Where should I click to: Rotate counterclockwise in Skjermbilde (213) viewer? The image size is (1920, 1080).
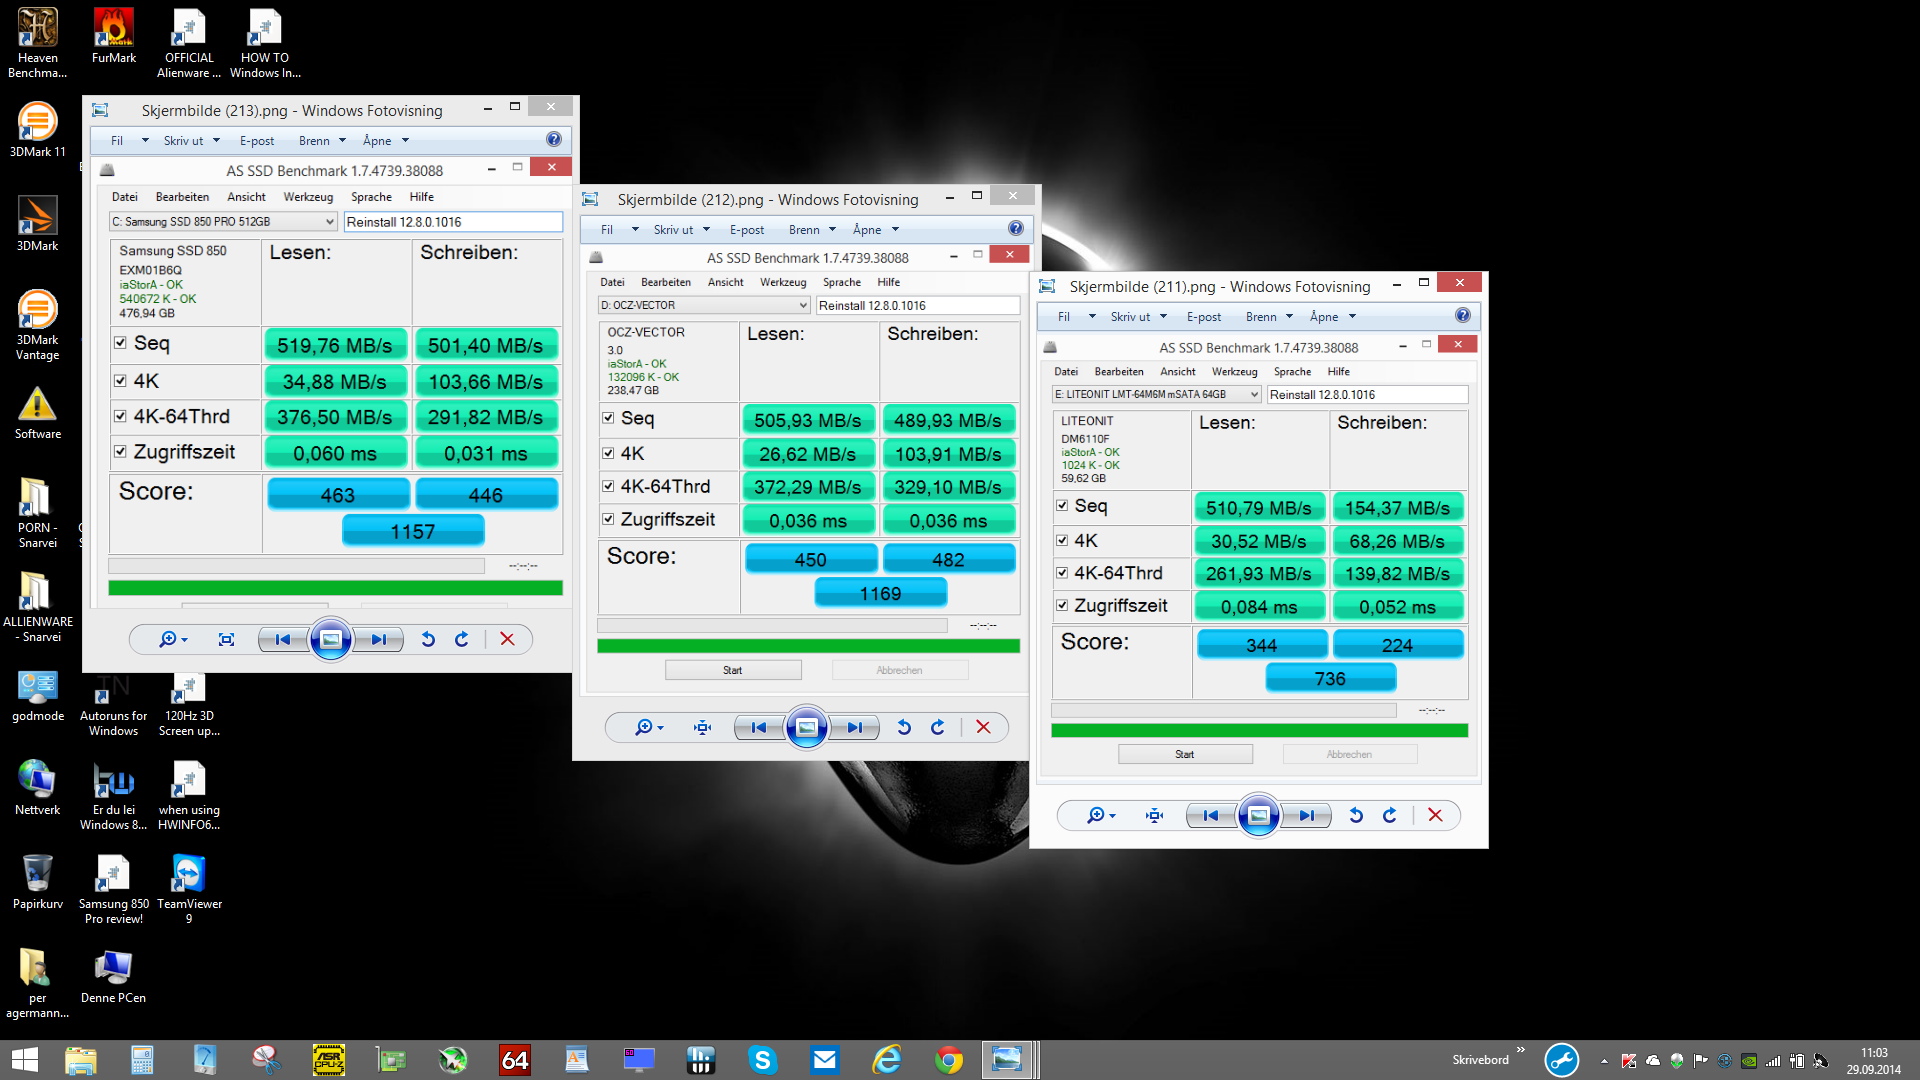tap(428, 640)
